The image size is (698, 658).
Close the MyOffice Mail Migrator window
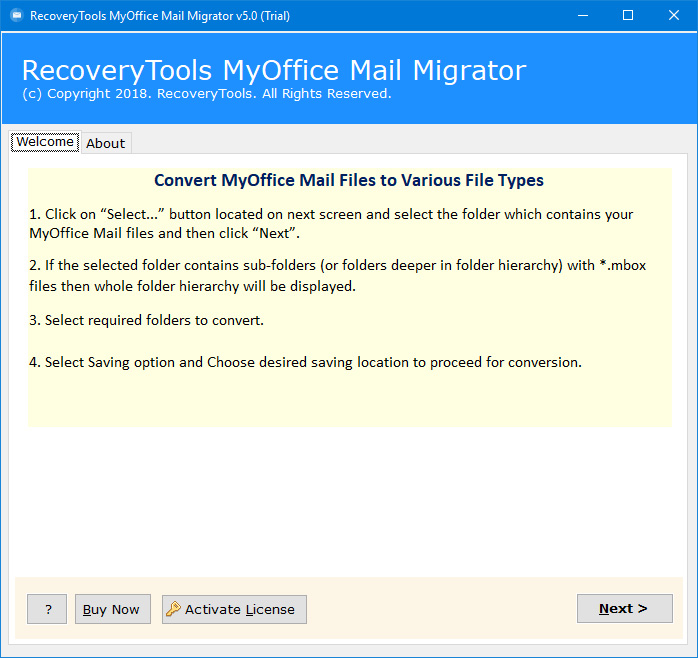(674, 16)
